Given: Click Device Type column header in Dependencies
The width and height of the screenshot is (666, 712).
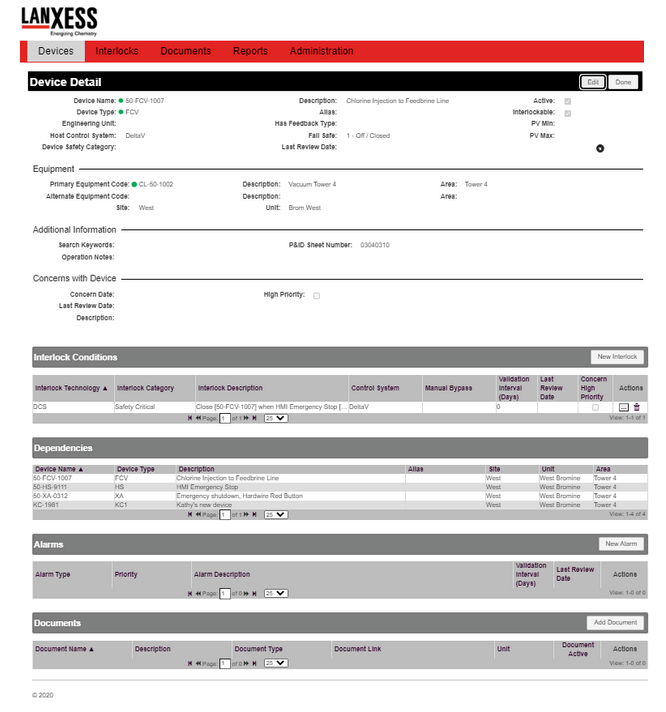Looking at the screenshot, I should tap(135, 469).
